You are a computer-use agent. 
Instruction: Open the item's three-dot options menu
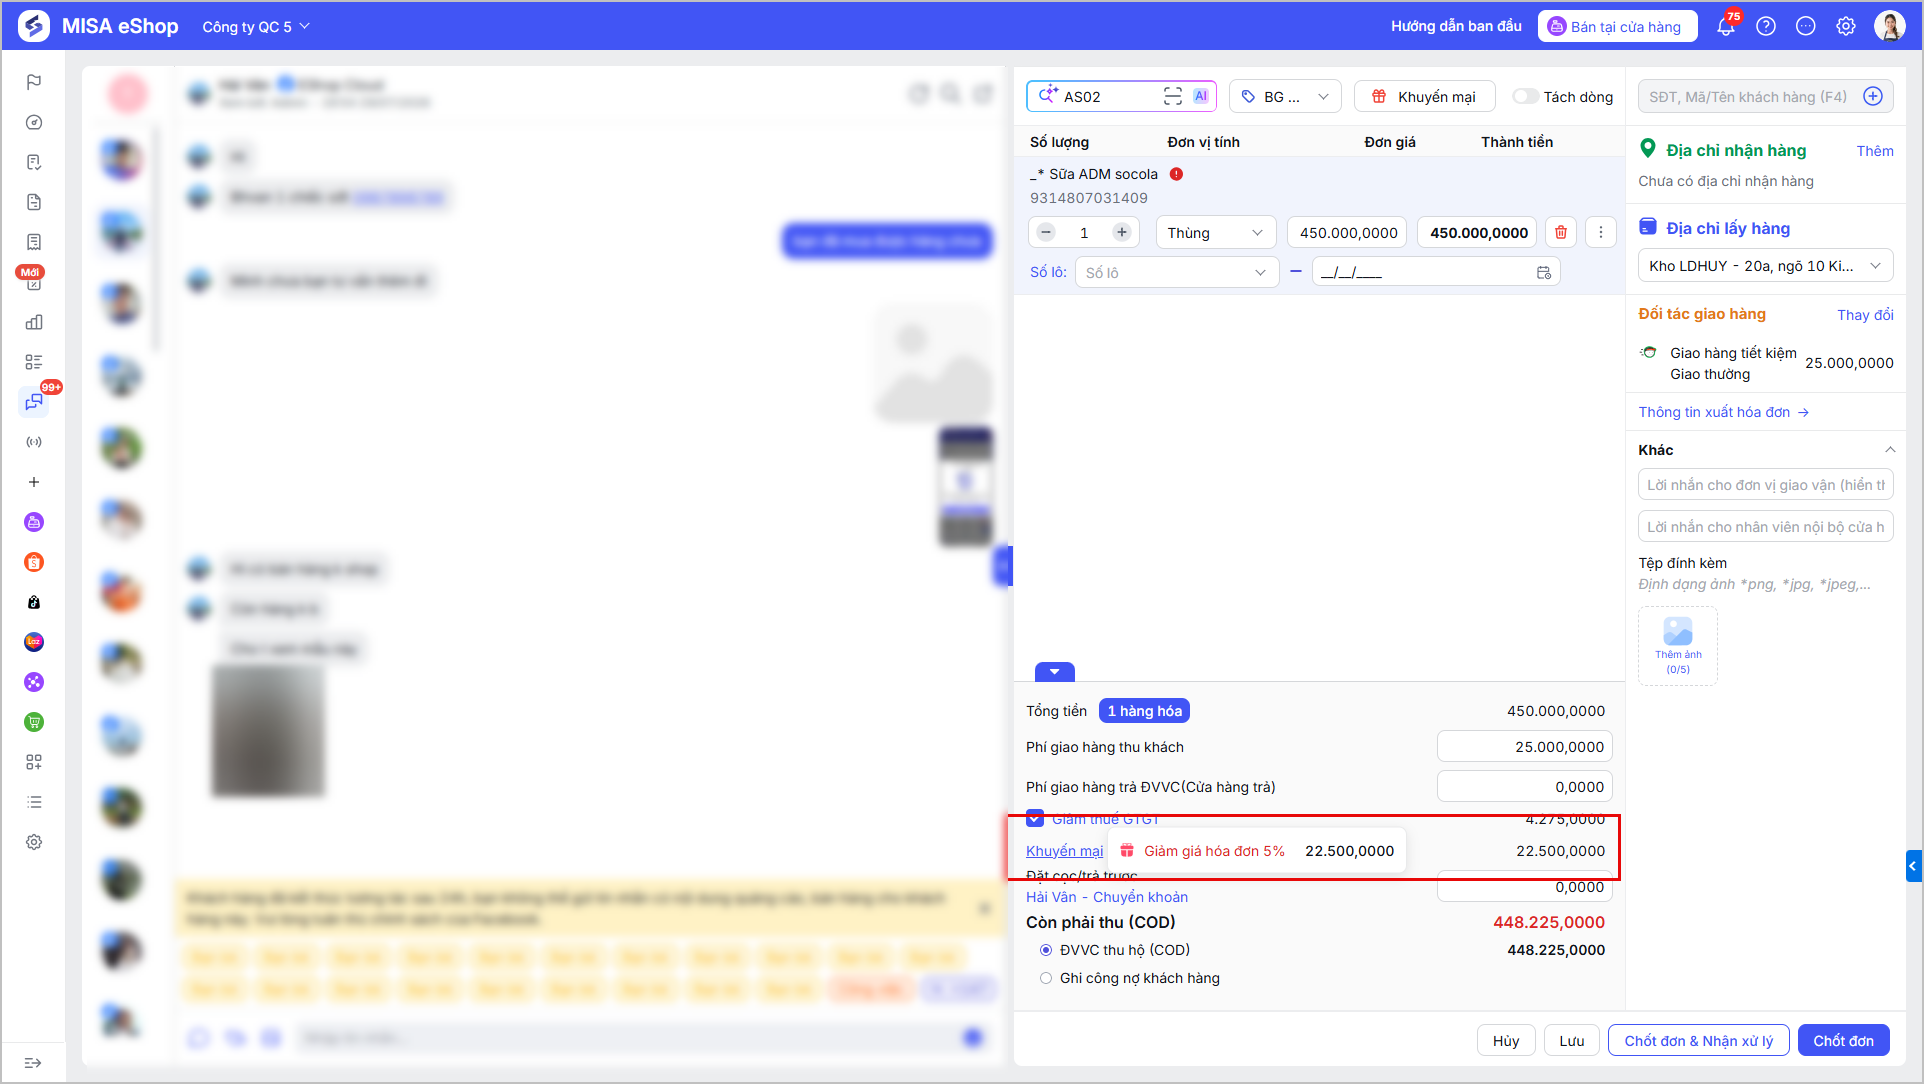click(x=1600, y=233)
